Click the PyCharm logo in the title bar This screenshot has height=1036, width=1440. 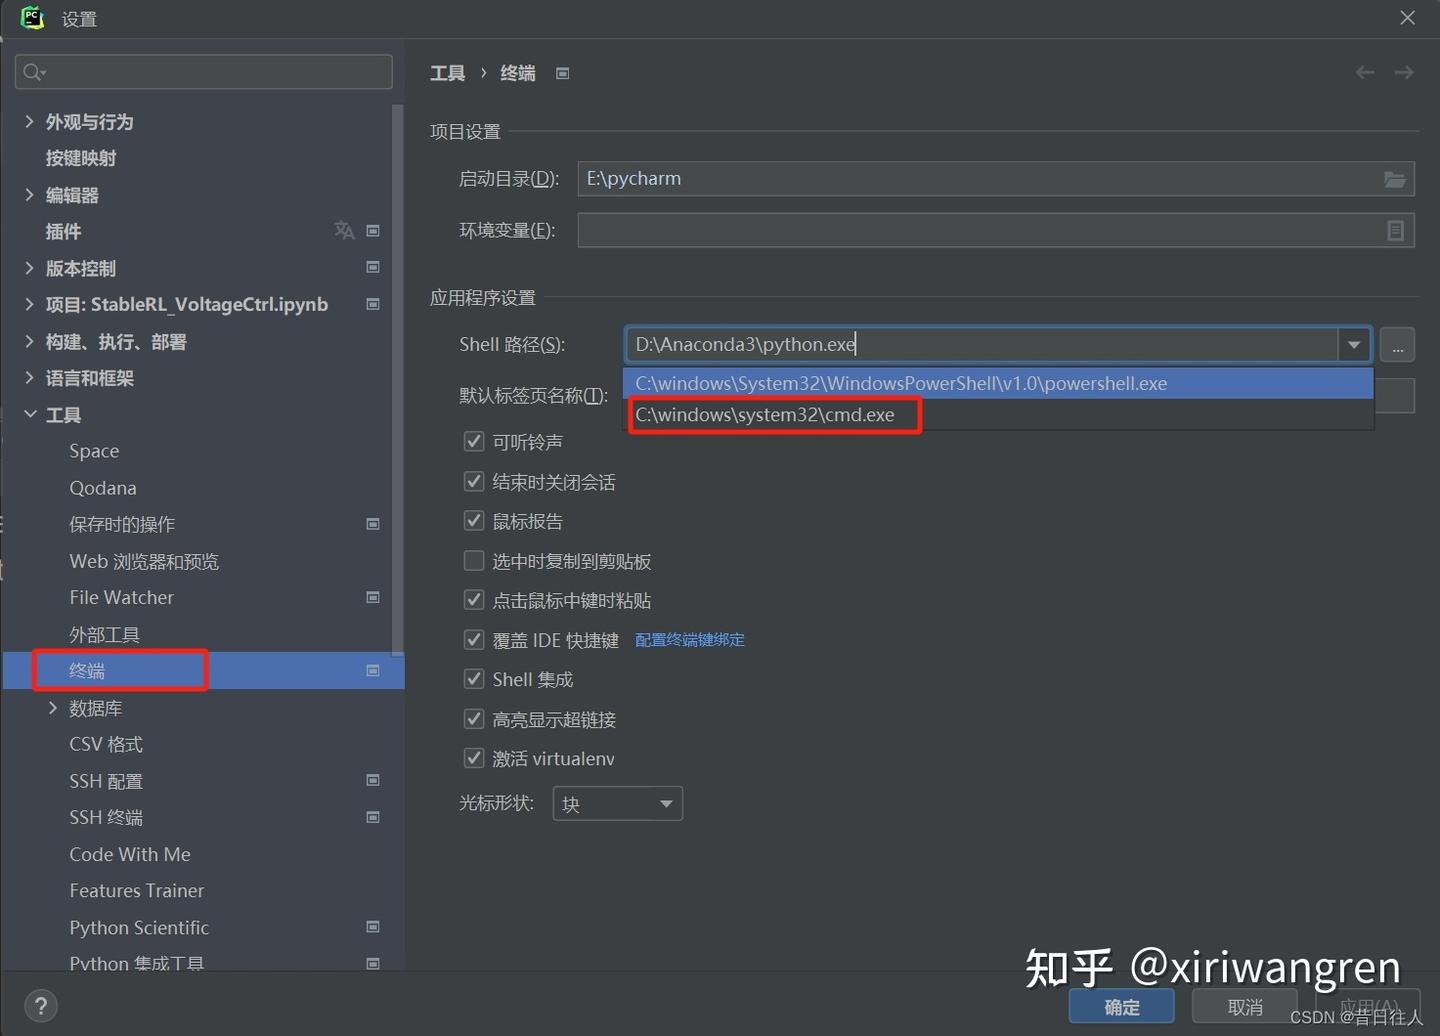pos(31,17)
